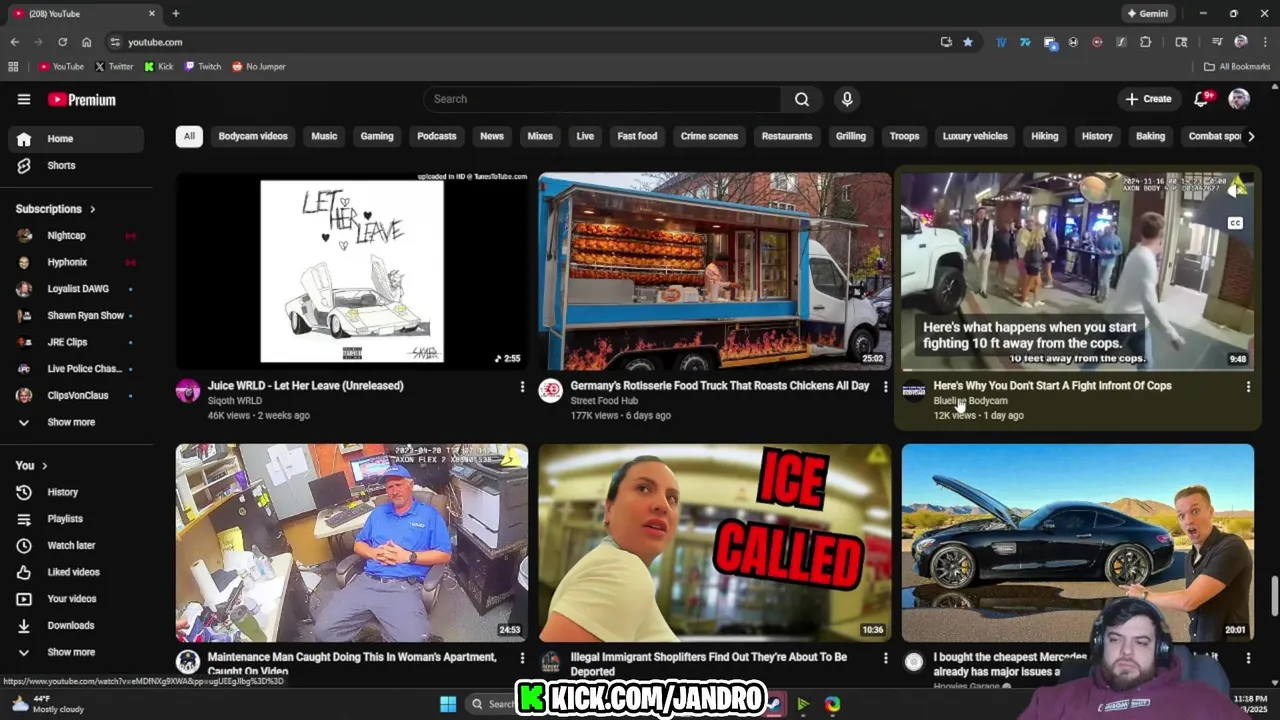Screen dimensions: 1280x720
Task: Open the Shawn Ryan Show subscription
Action: 76,315
